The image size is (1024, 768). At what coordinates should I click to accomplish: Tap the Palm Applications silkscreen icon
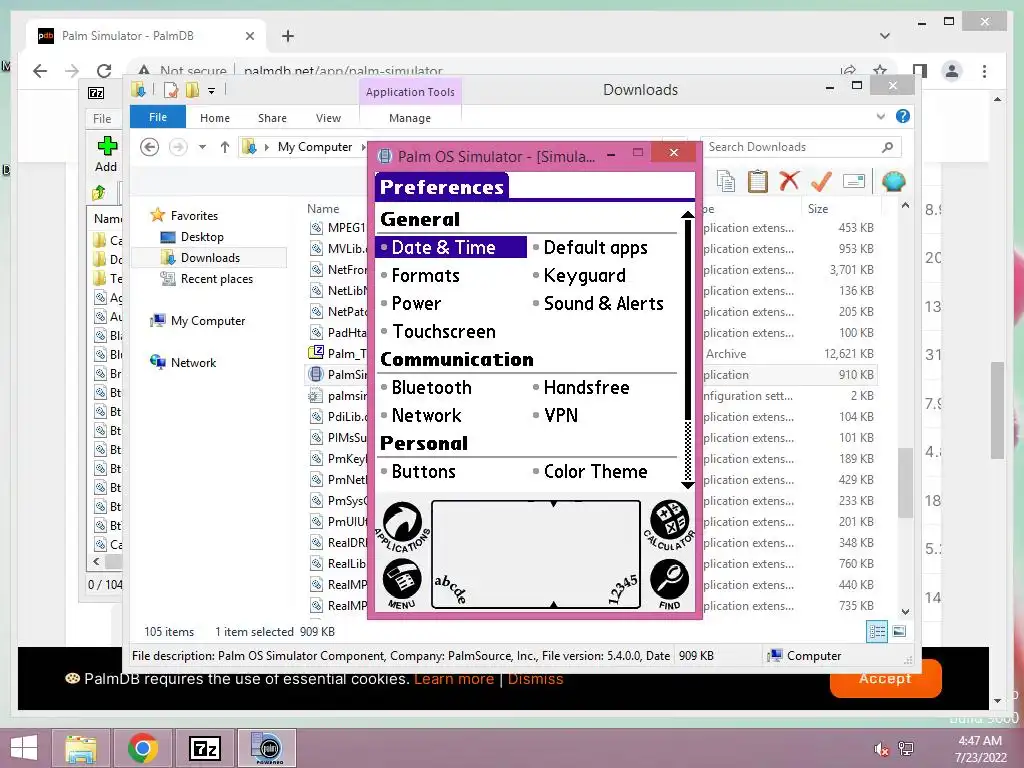pos(402,526)
